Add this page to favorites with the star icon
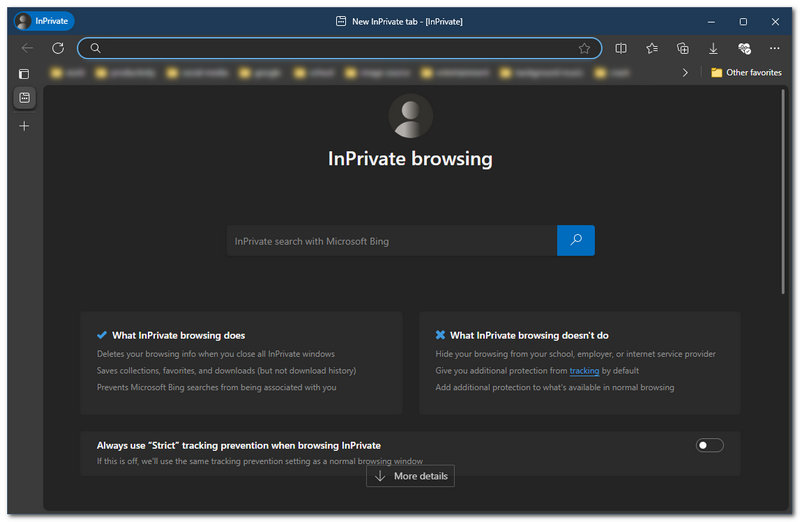Viewport: 800px width, 522px height. (x=584, y=48)
